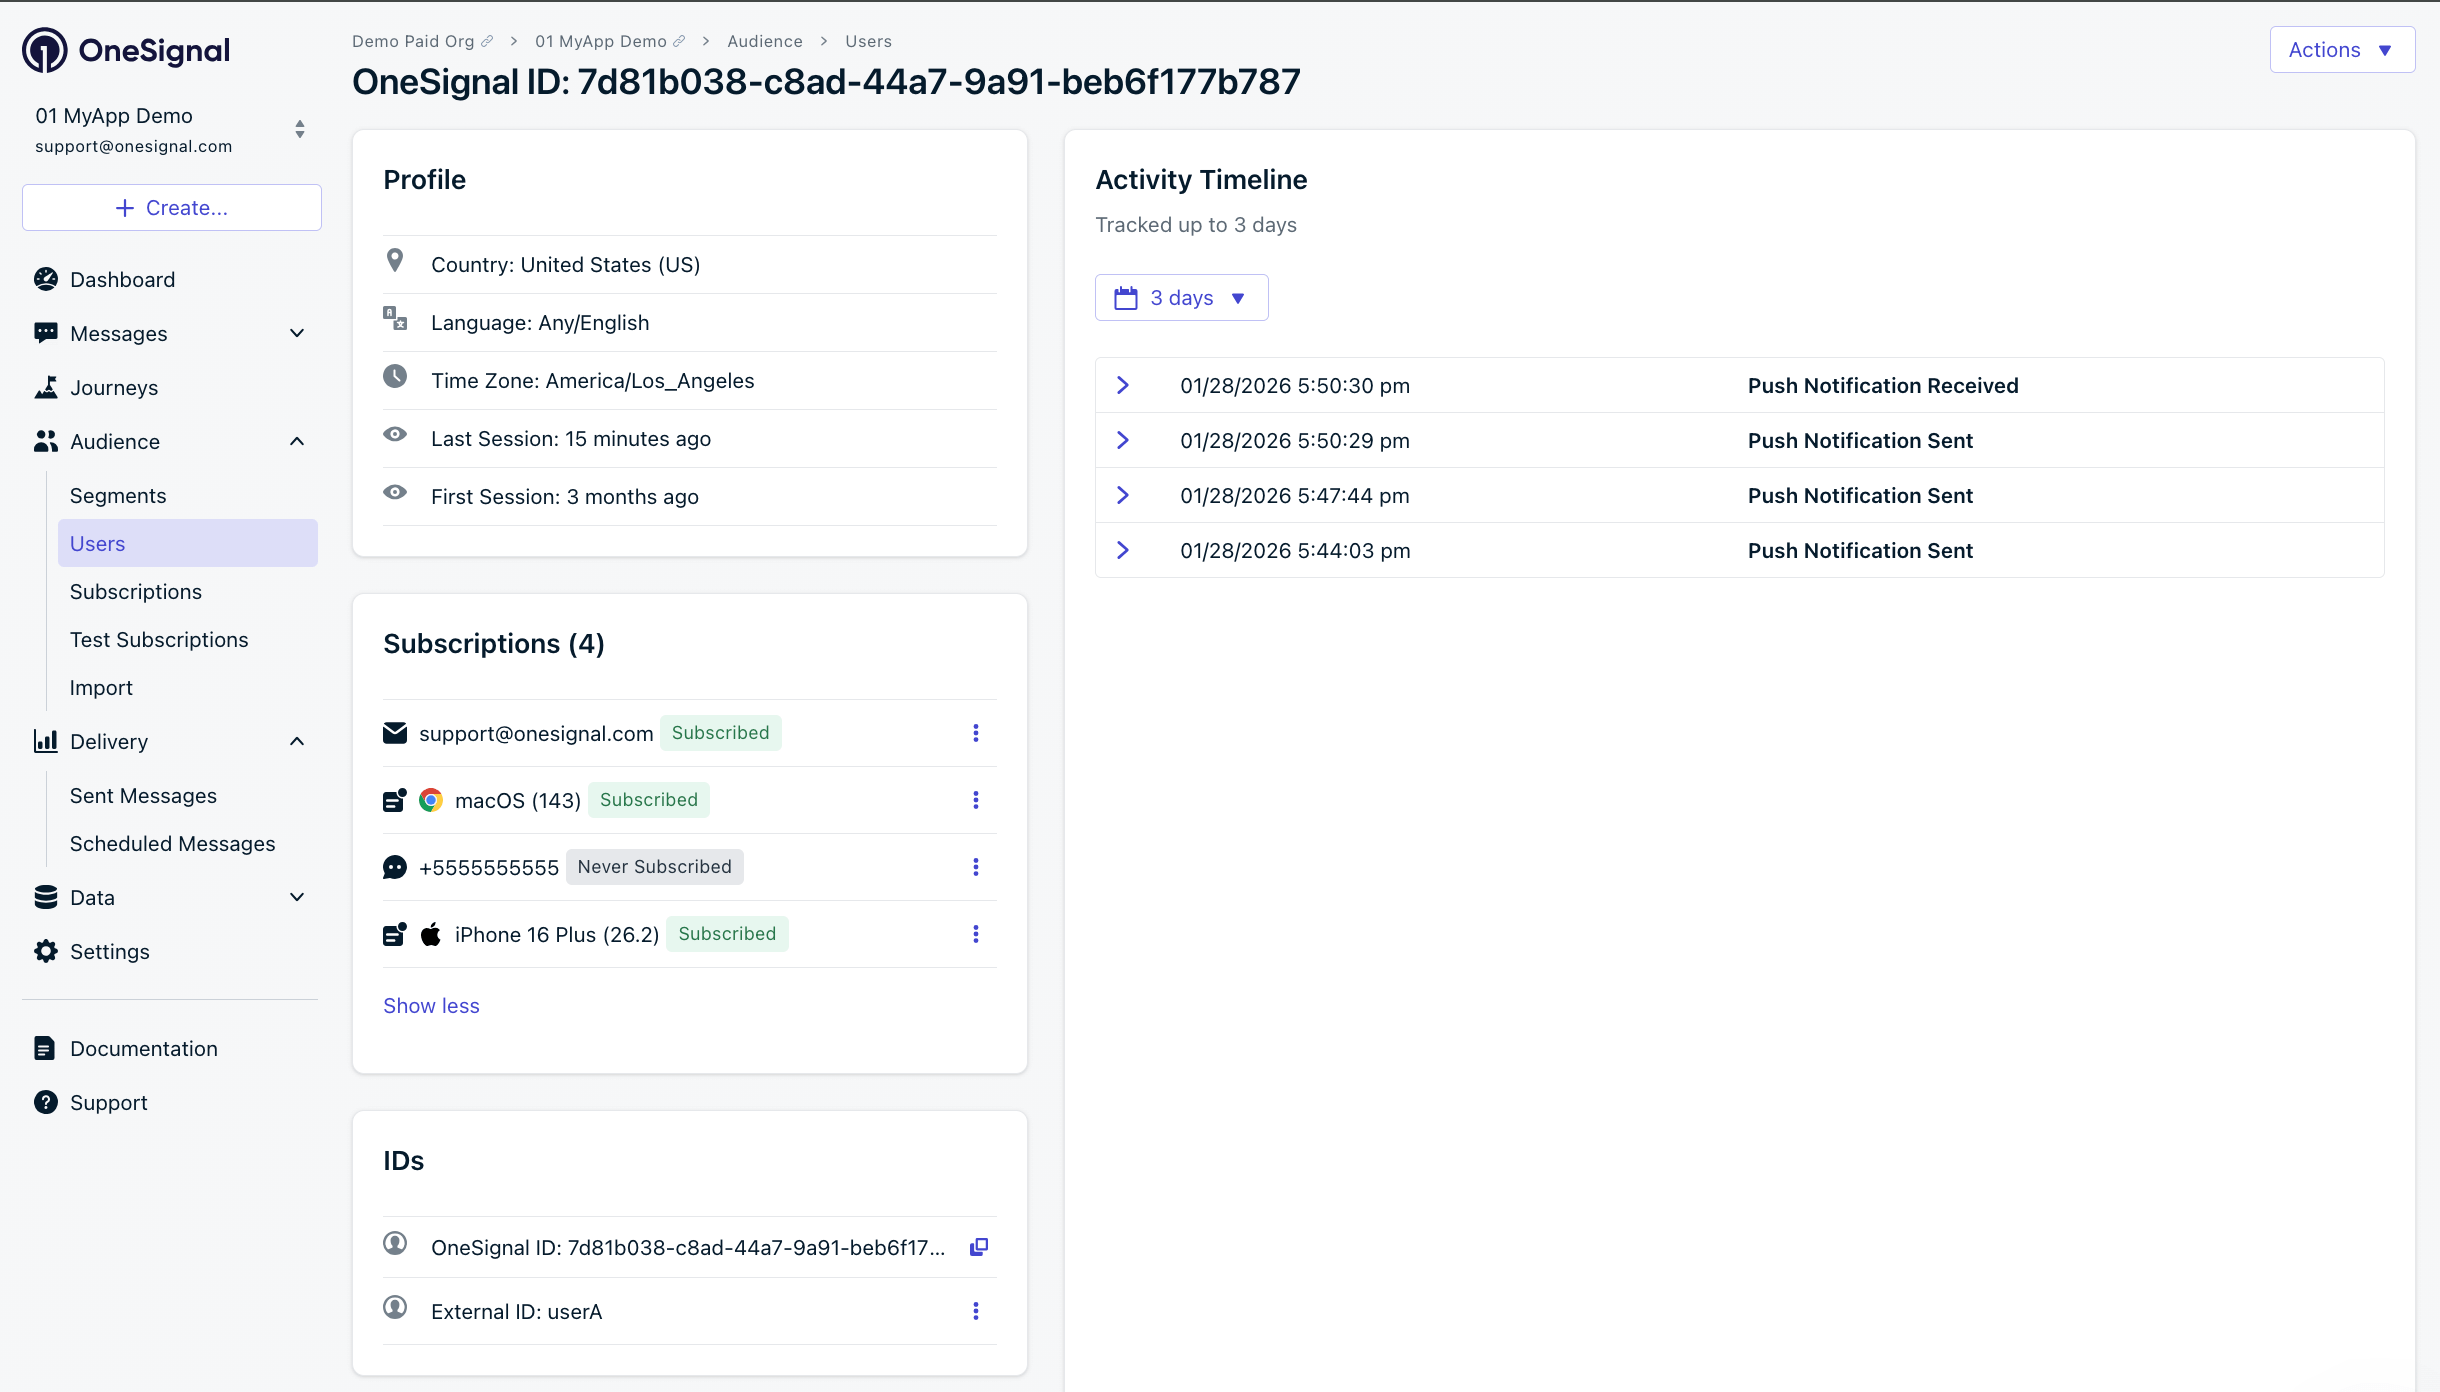Open the Data section icon
The width and height of the screenshot is (2440, 1392).
(x=46, y=897)
